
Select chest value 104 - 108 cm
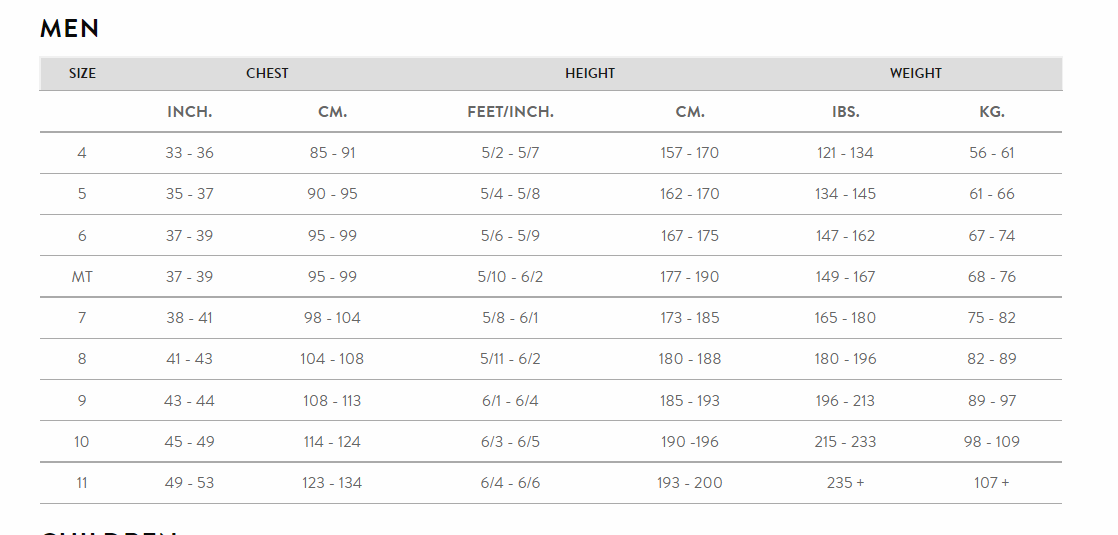click(332, 359)
